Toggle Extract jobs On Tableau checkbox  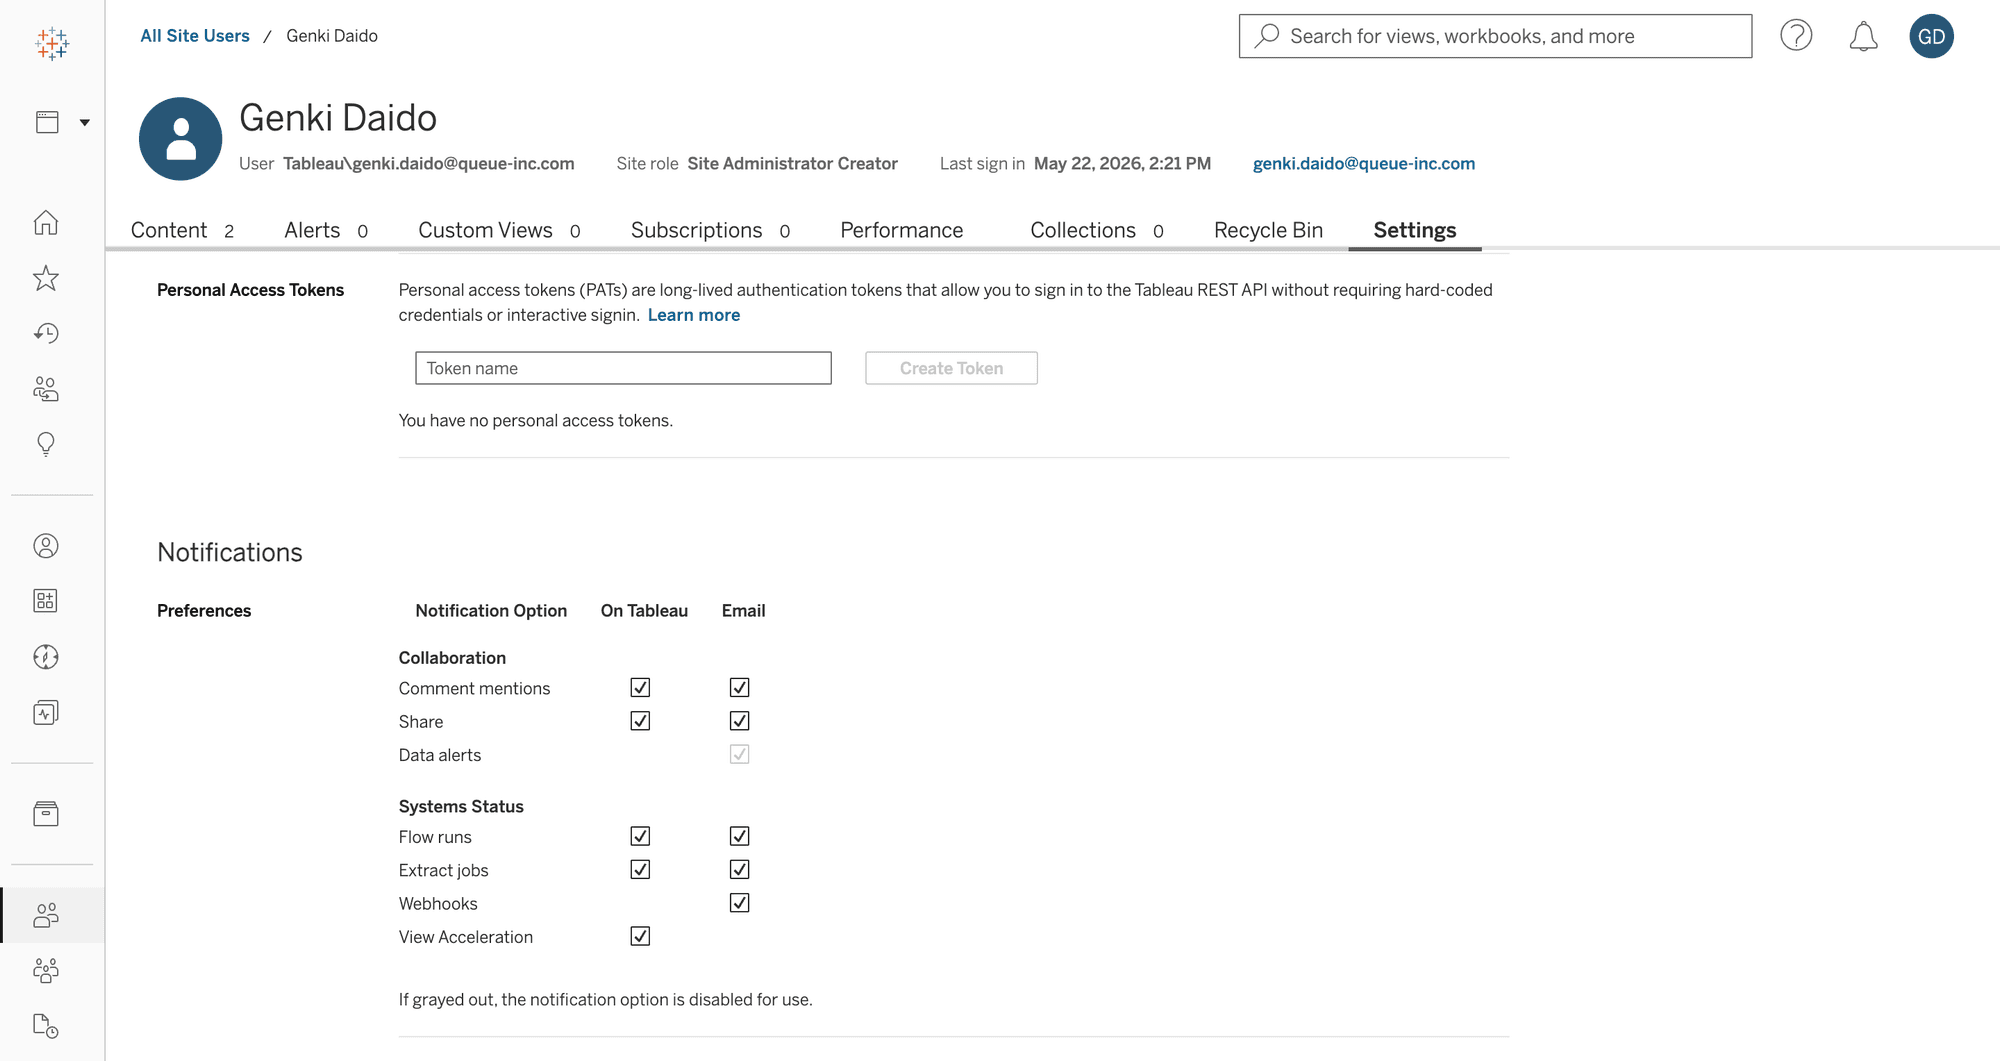pos(640,870)
